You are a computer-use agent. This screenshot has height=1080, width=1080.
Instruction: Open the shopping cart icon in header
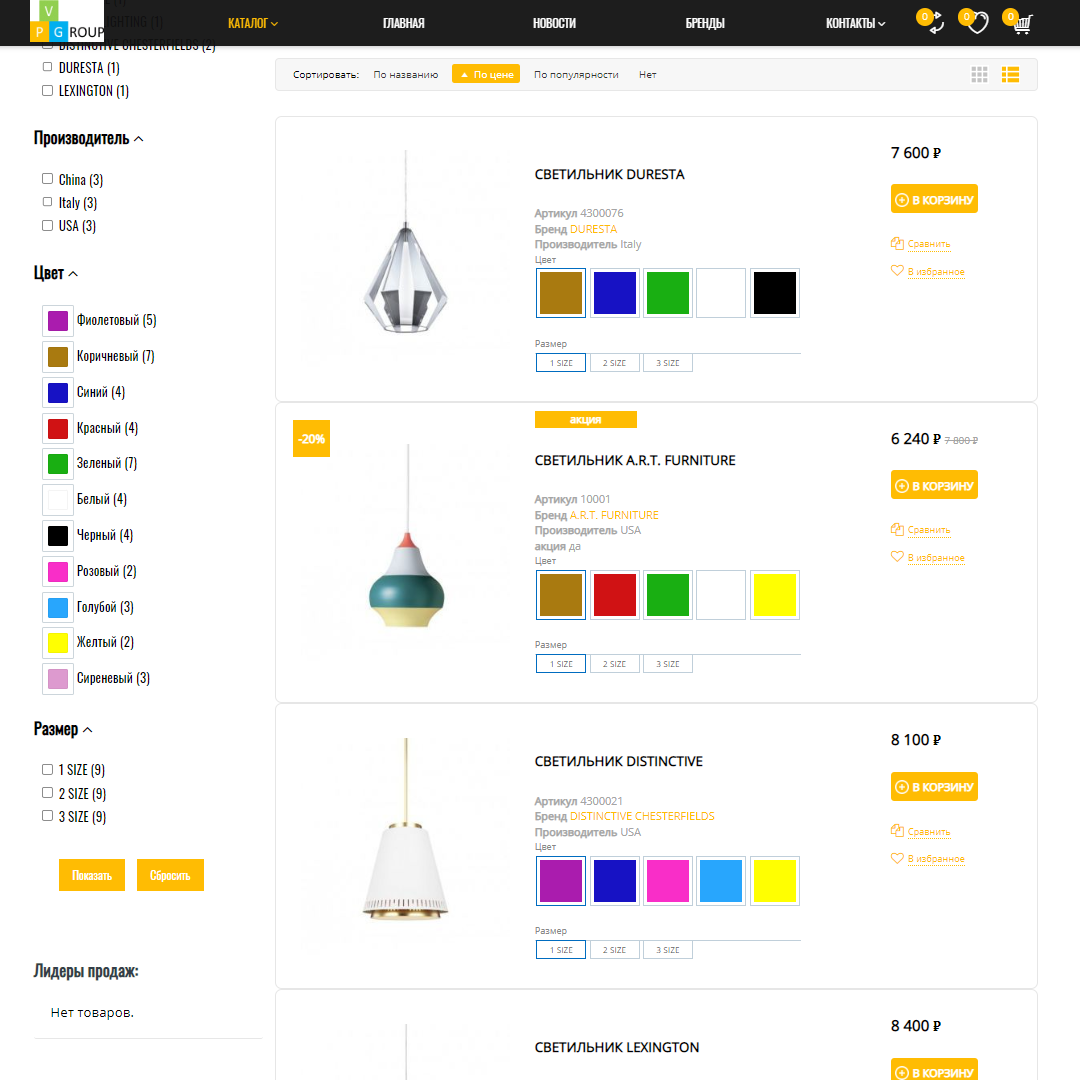(1023, 24)
